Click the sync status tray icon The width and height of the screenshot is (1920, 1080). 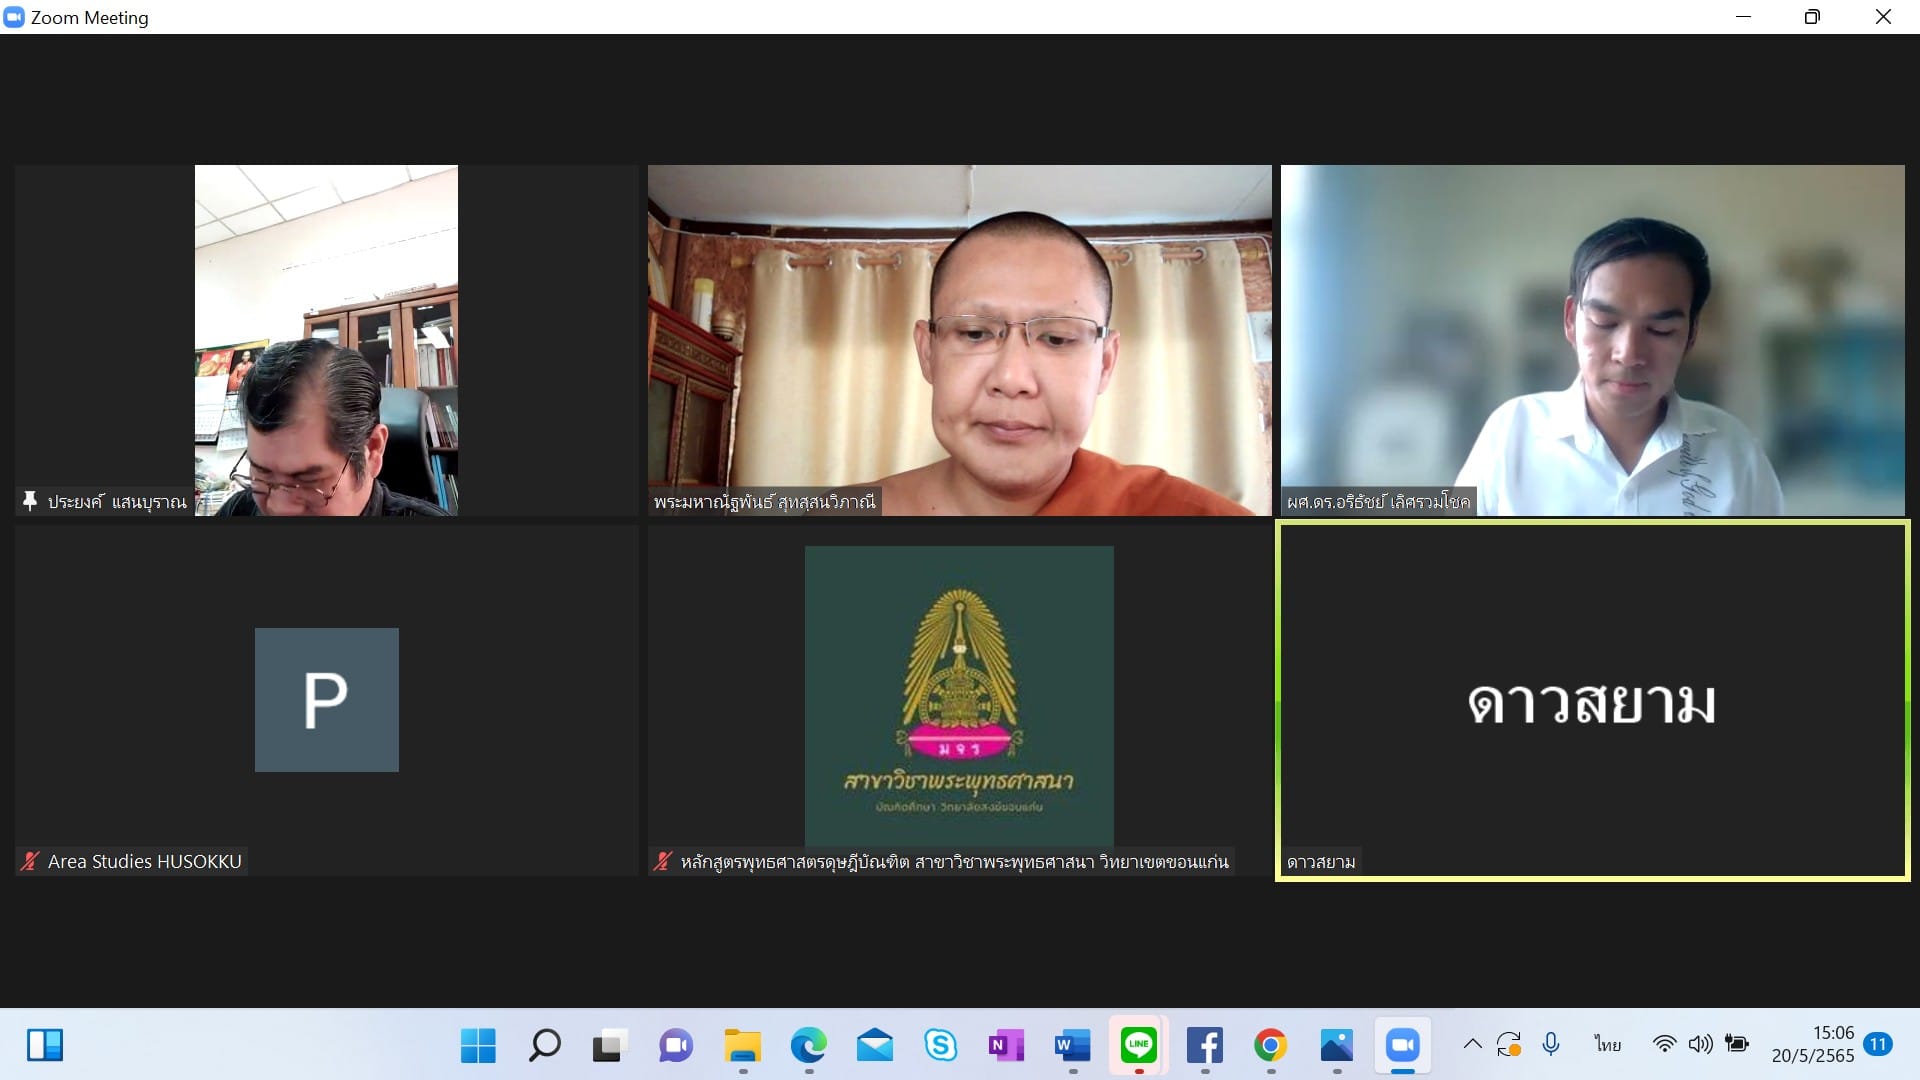point(1509,1045)
